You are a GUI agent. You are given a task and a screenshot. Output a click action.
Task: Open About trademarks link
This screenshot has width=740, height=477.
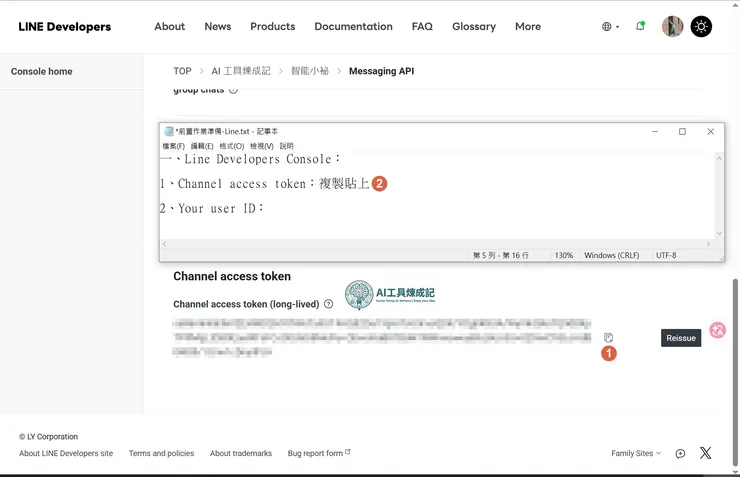pos(241,453)
